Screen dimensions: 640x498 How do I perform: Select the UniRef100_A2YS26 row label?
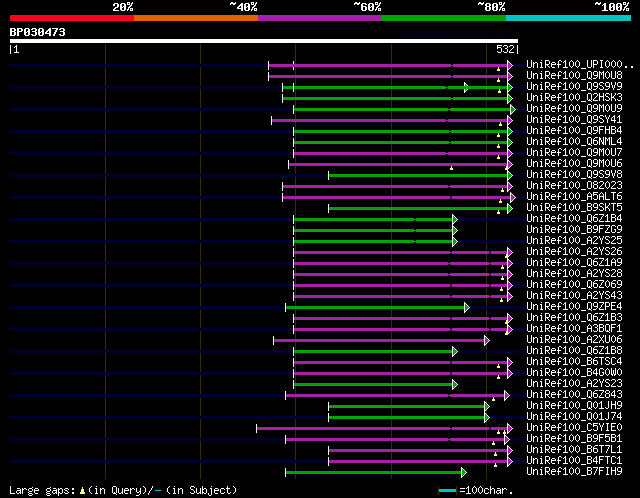574,252
